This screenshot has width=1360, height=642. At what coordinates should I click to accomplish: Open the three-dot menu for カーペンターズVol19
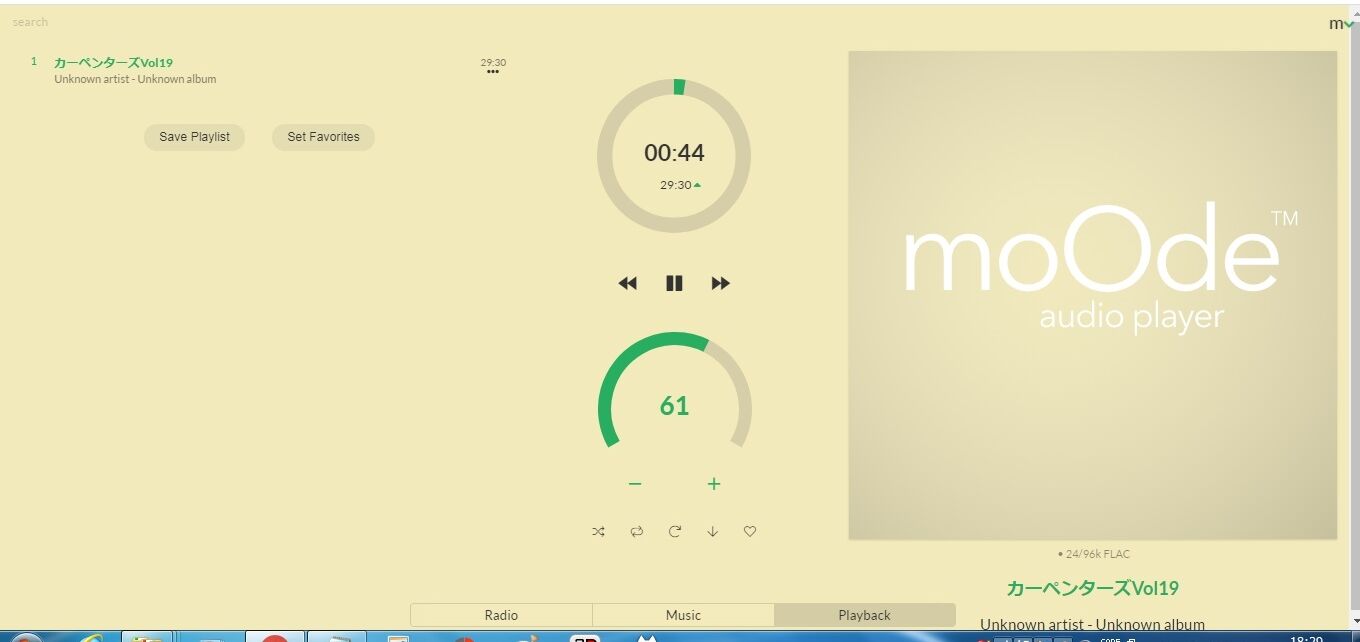493,72
